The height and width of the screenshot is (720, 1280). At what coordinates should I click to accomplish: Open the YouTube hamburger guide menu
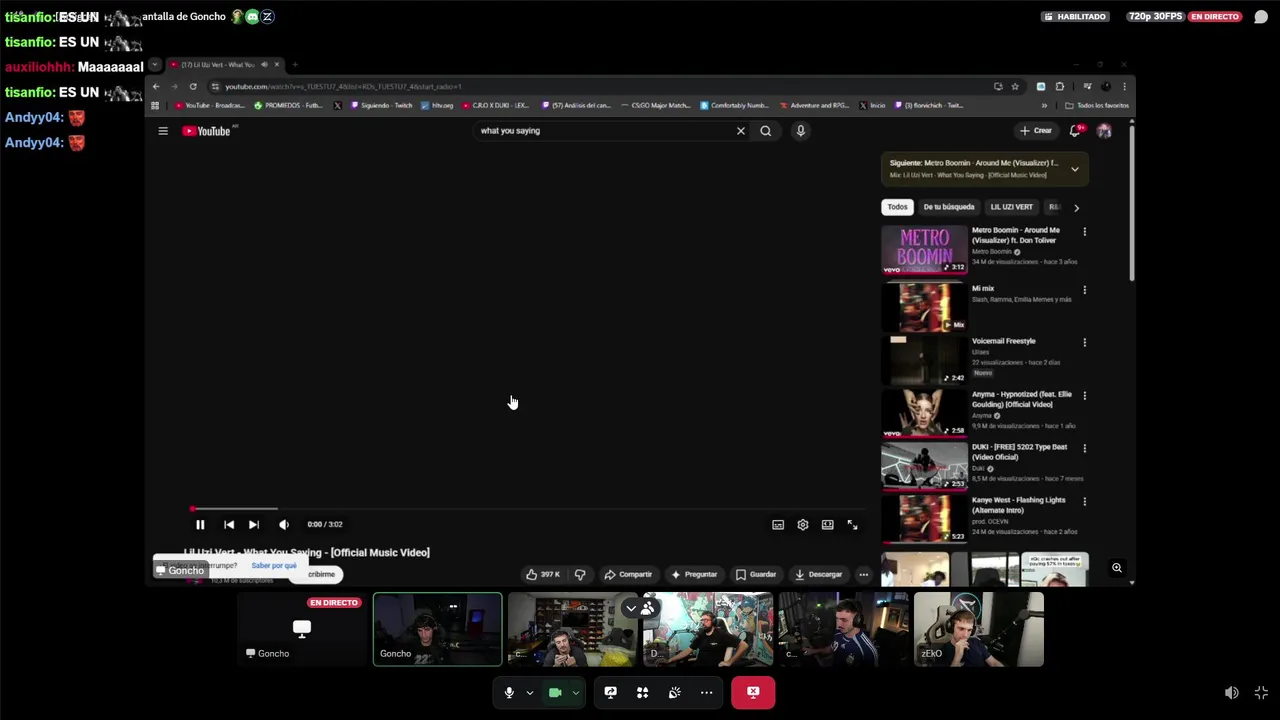pyautogui.click(x=163, y=131)
